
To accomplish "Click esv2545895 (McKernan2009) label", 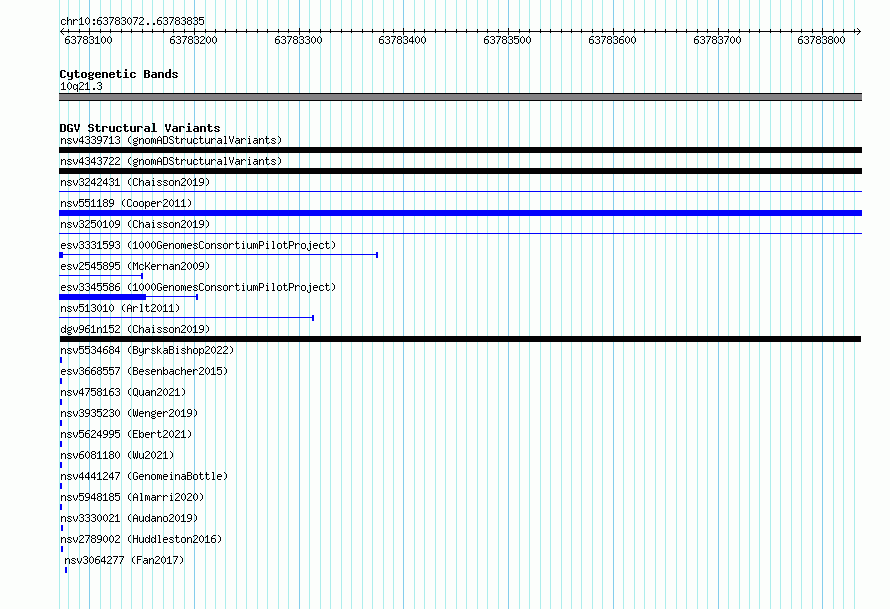I will (x=135, y=266).
